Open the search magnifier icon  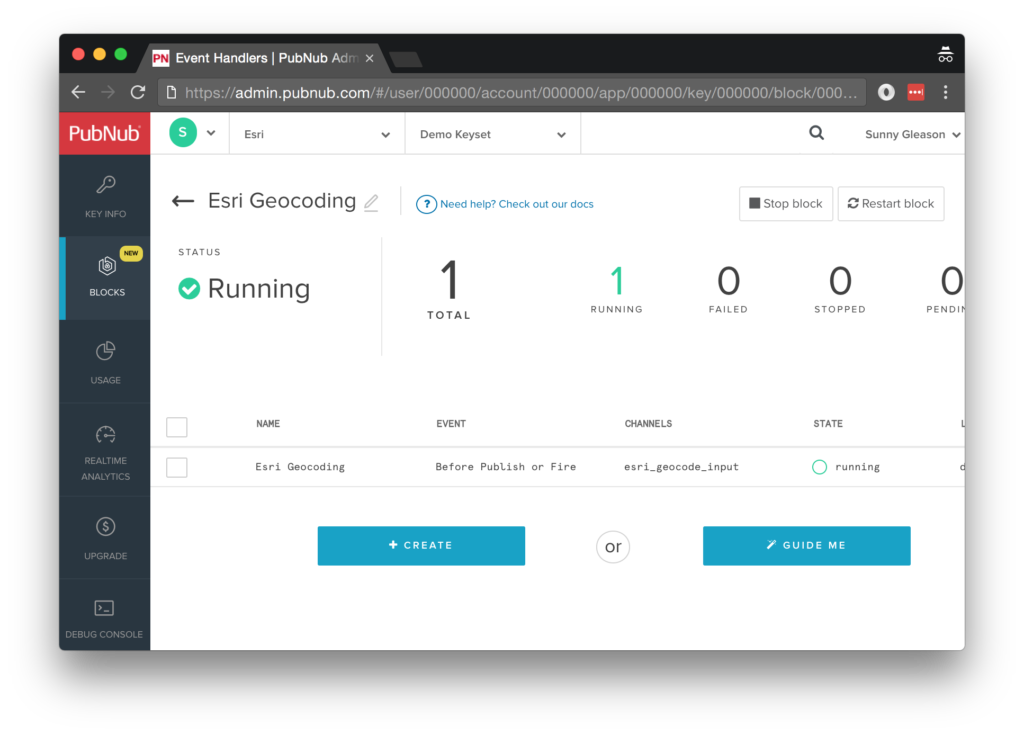tap(816, 133)
